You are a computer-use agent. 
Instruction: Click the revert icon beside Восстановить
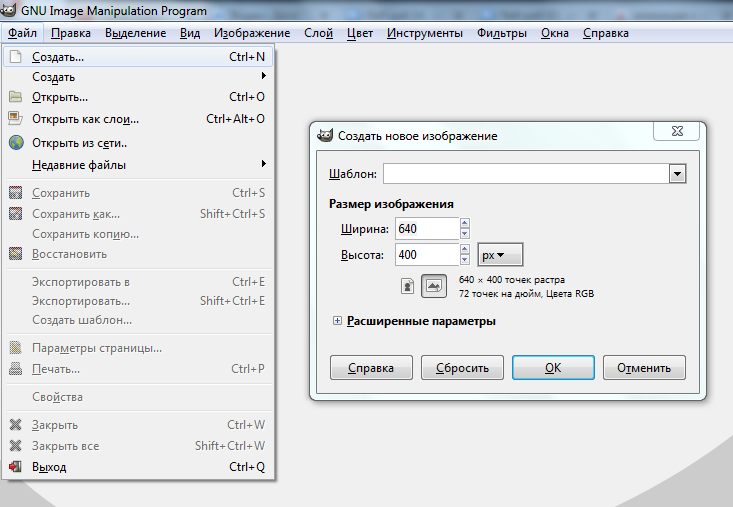coord(15,254)
